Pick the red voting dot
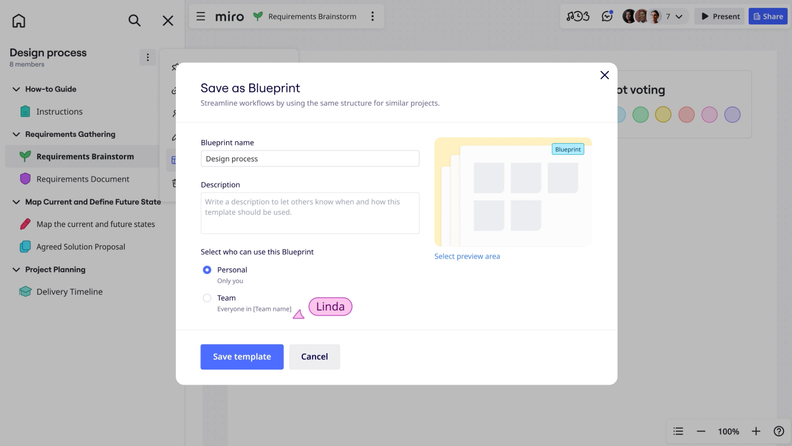Screen dimensions: 792x446 click(686, 115)
